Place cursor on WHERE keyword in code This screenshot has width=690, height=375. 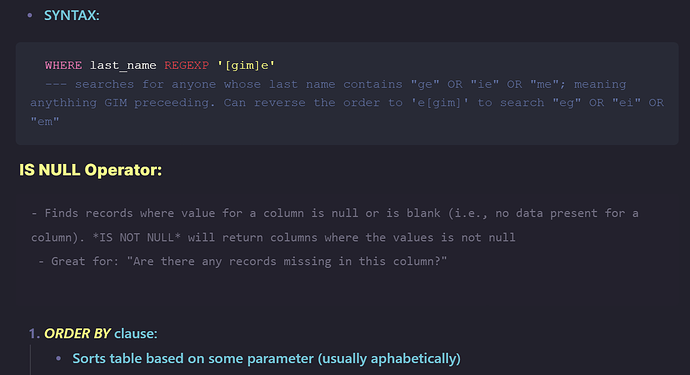pos(63,65)
